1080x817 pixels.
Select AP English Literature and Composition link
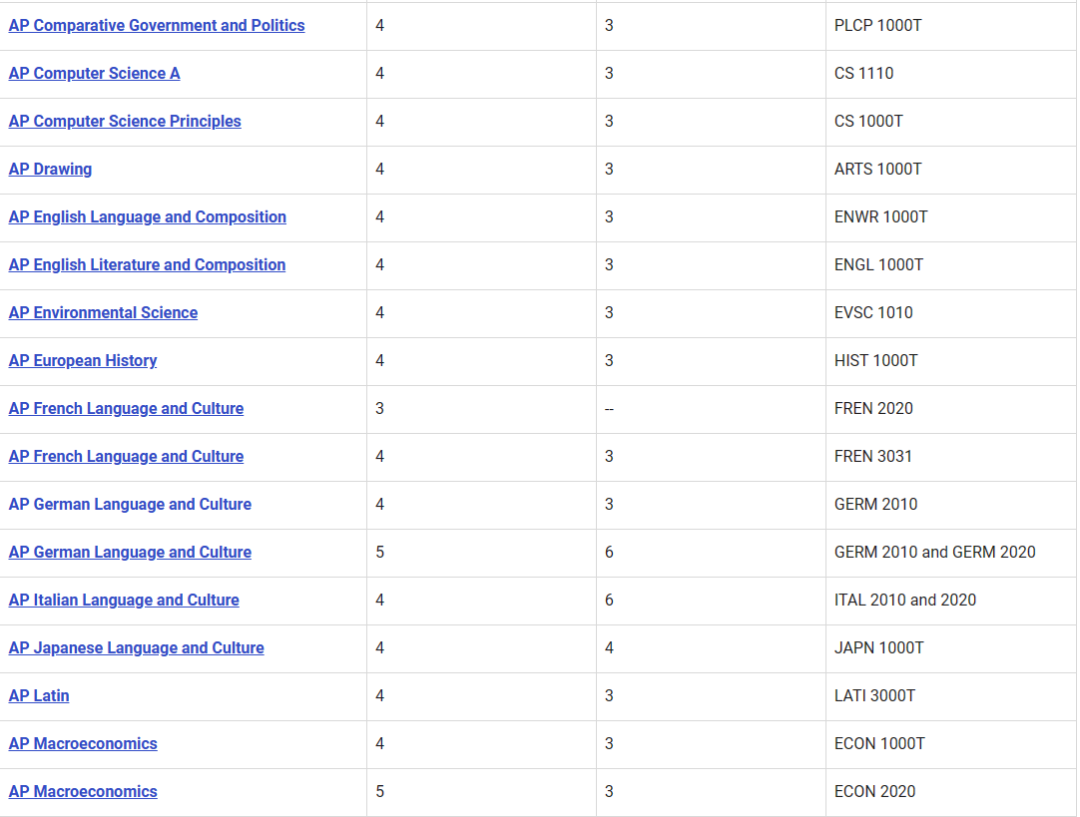147,265
